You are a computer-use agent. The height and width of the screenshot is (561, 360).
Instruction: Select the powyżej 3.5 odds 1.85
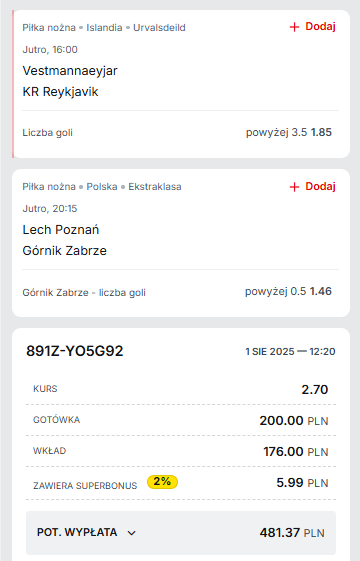click(x=288, y=132)
